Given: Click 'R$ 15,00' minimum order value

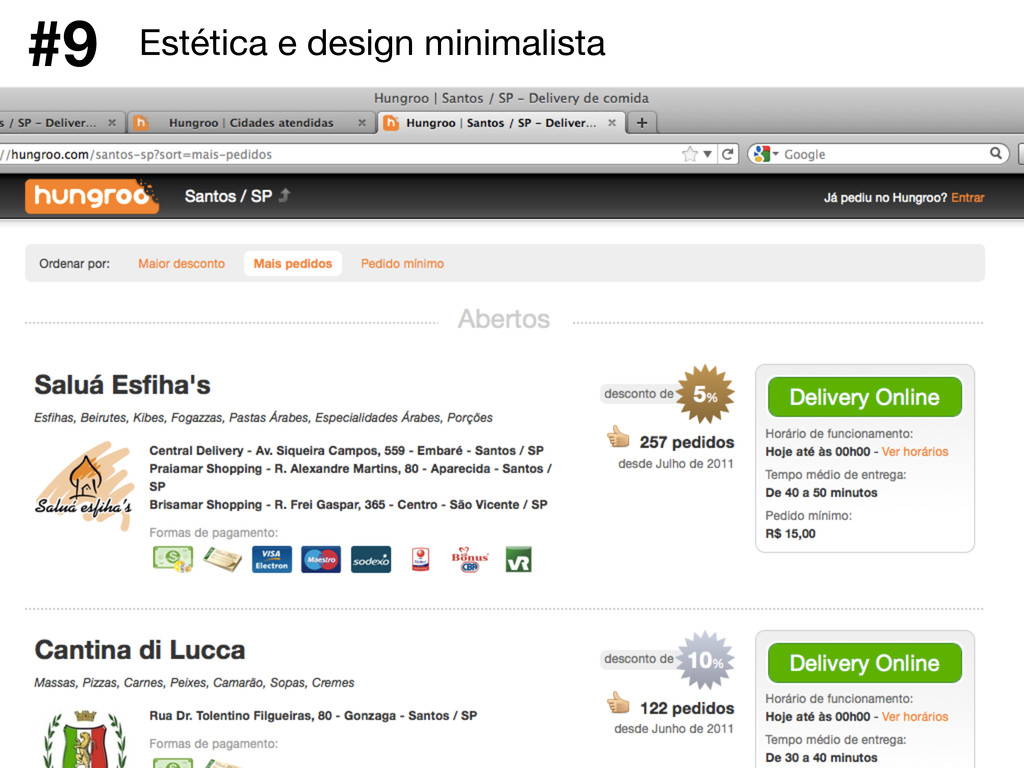Looking at the screenshot, I should 790,534.
